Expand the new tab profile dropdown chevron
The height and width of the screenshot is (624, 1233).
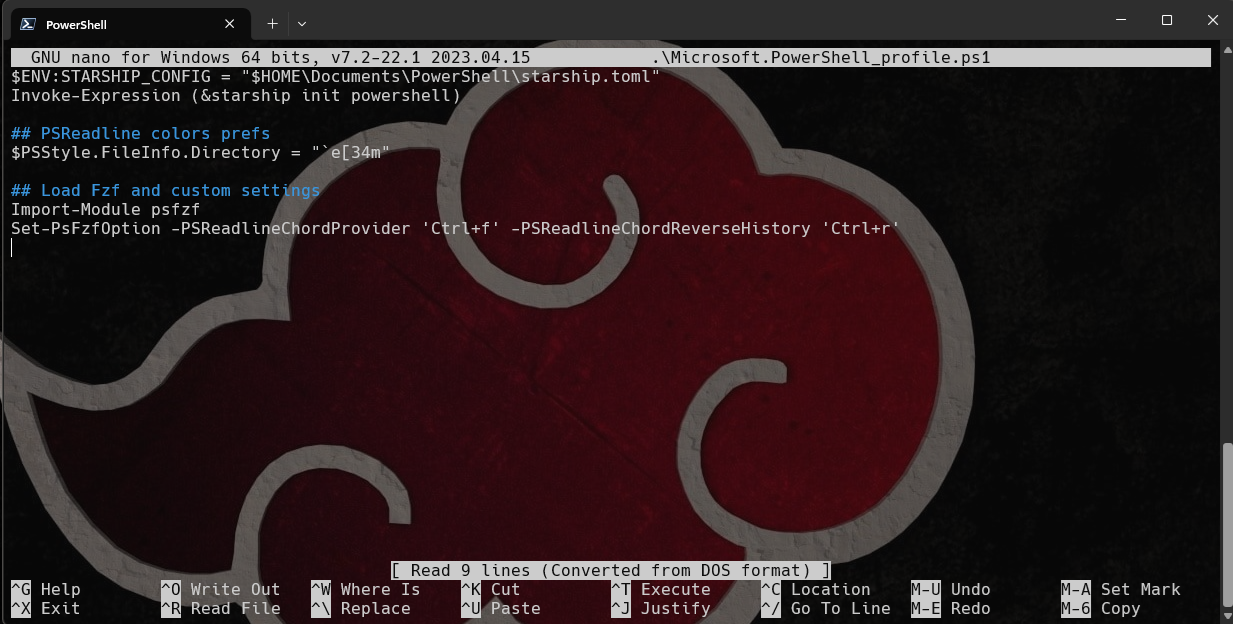coord(302,23)
